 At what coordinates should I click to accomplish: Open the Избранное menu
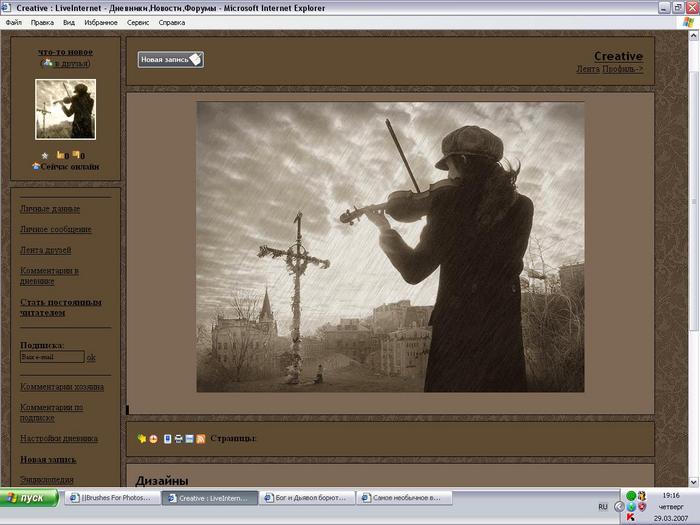pos(100,21)
